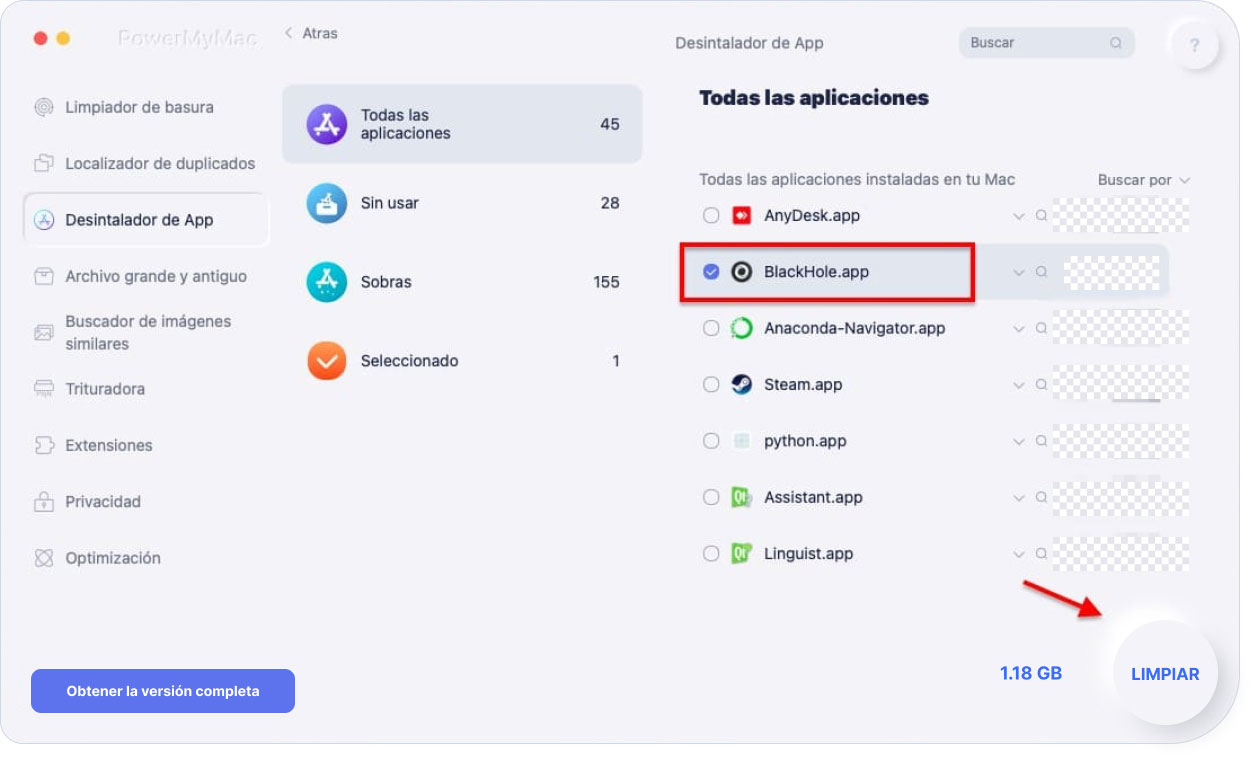
Task: Click the LIMPIAR button
Action: (x=1165, y=673)
